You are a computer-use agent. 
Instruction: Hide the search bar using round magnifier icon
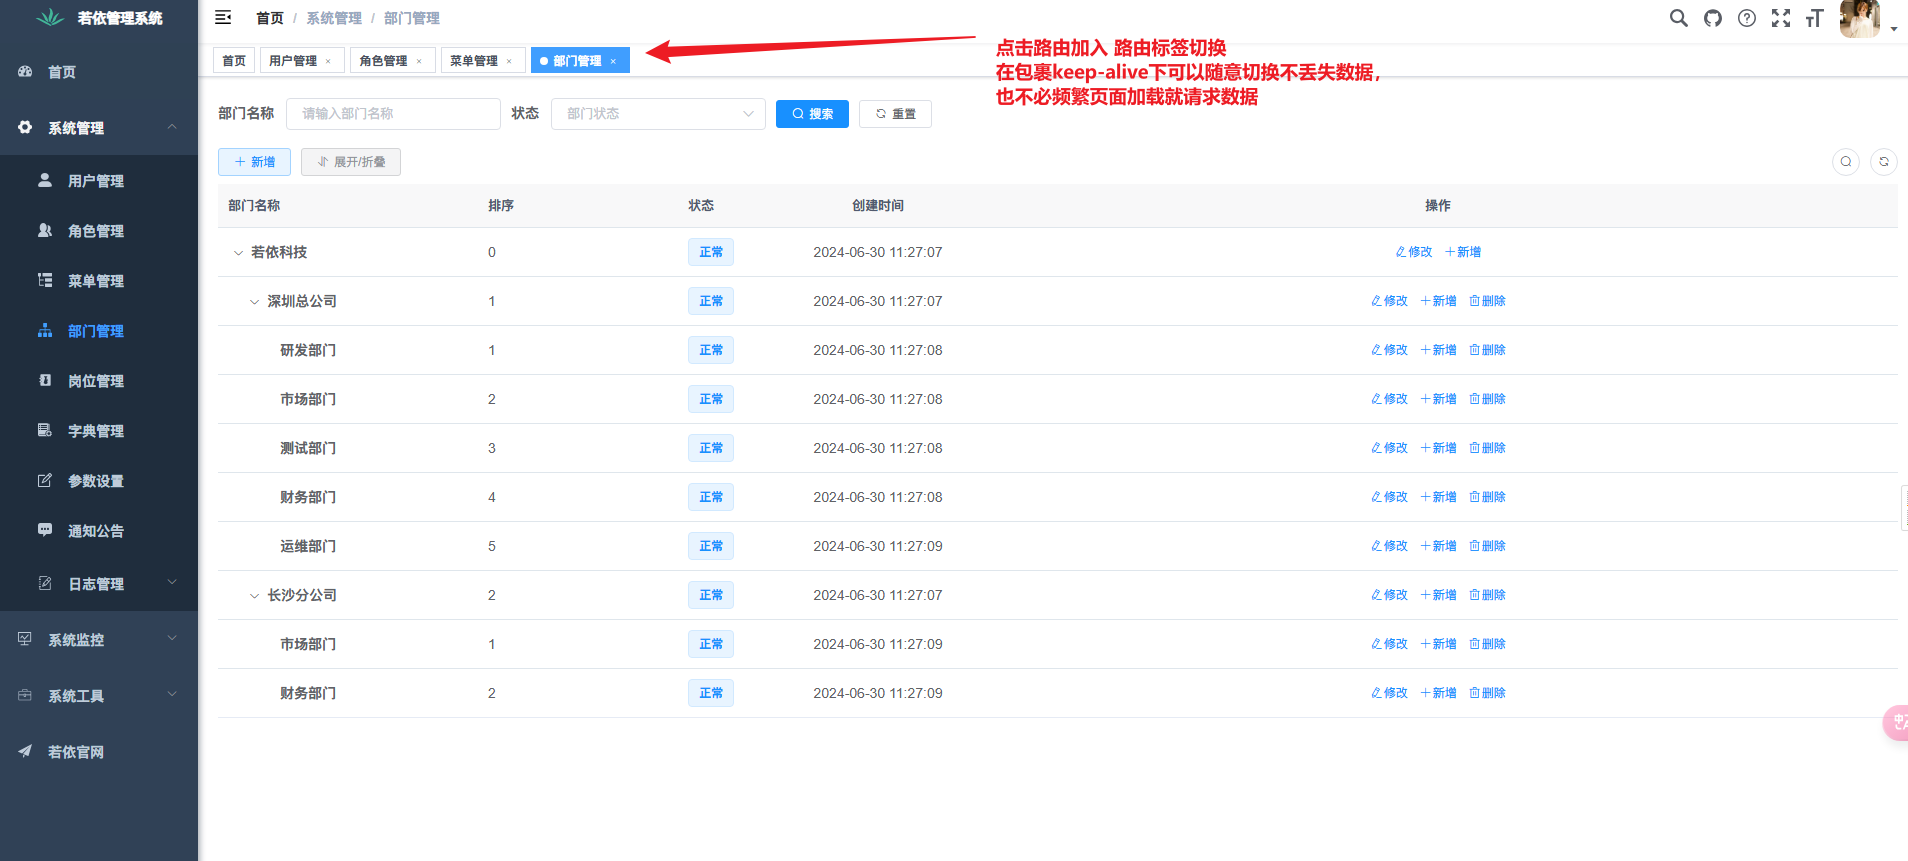pyautogui.click(x=1846, y=162)
